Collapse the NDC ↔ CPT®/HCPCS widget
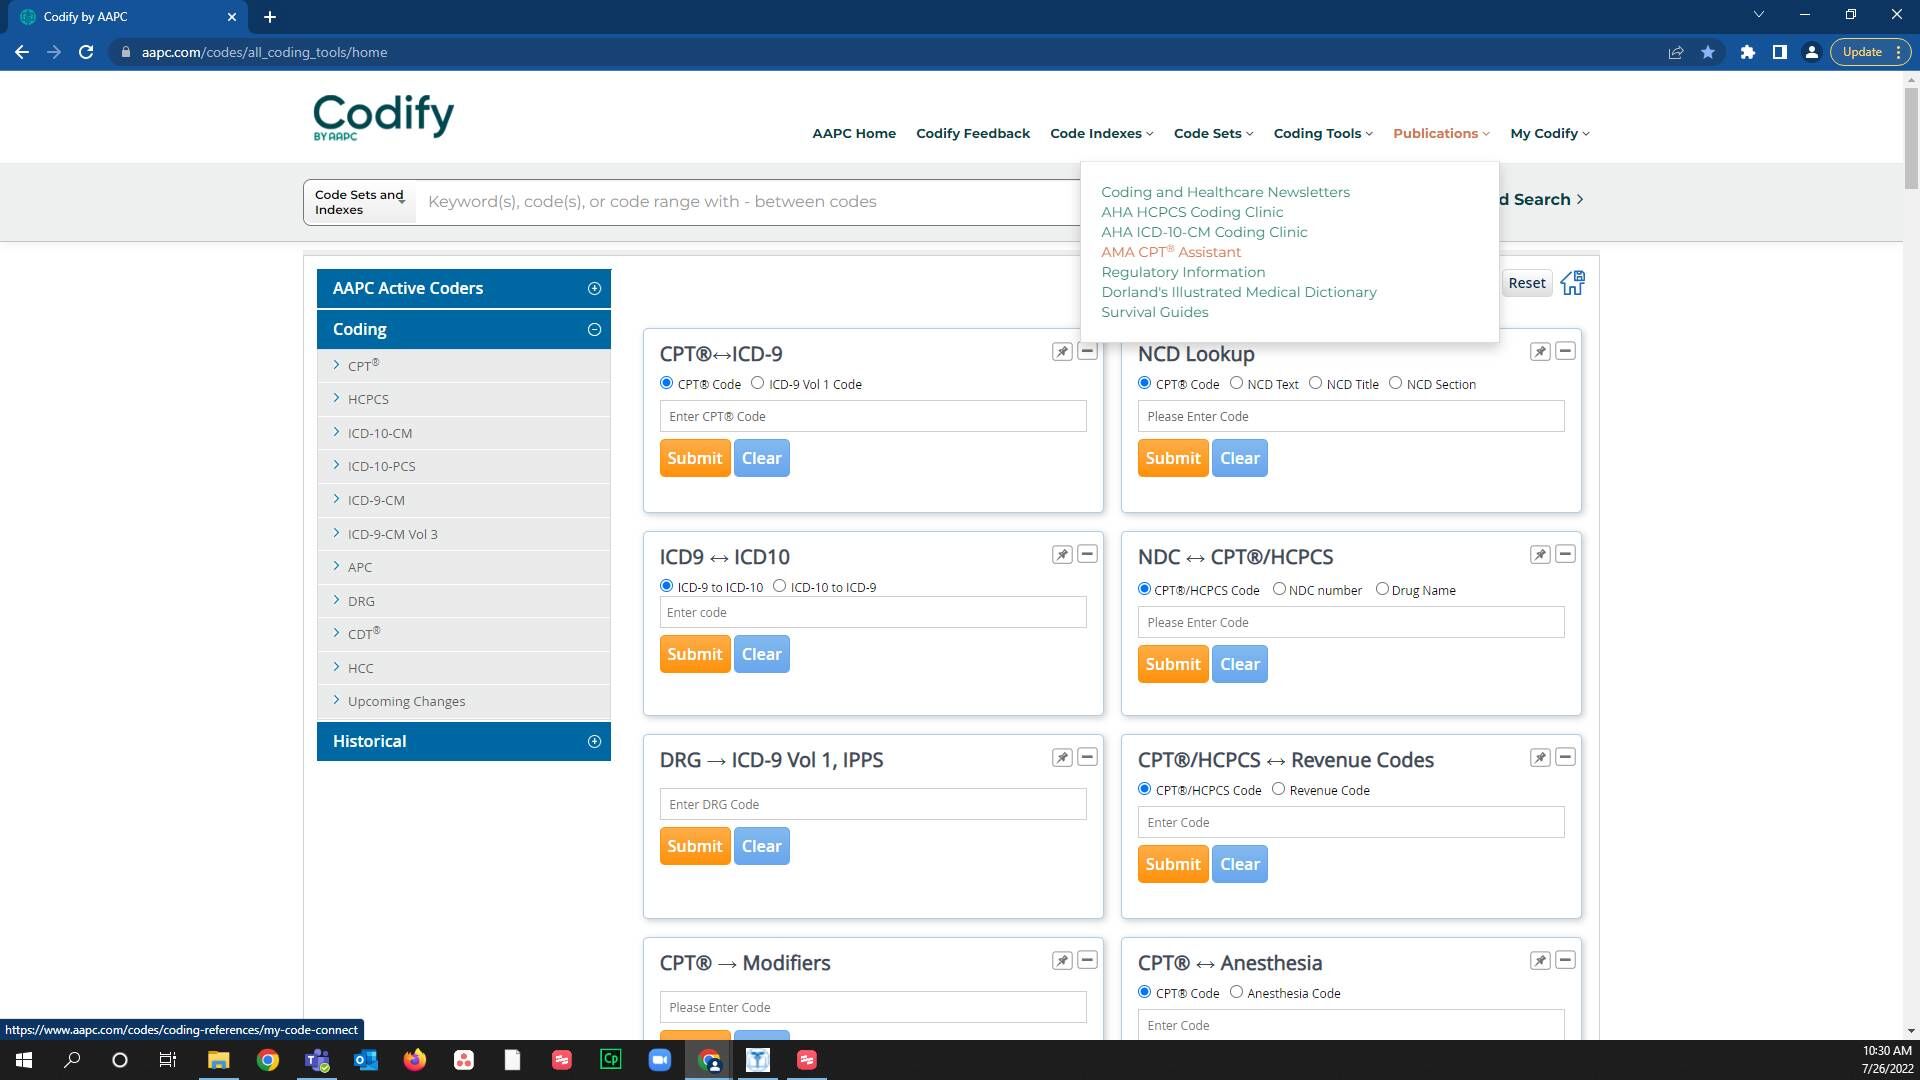The image size is (1920, 1080). tap(1566, 554)
